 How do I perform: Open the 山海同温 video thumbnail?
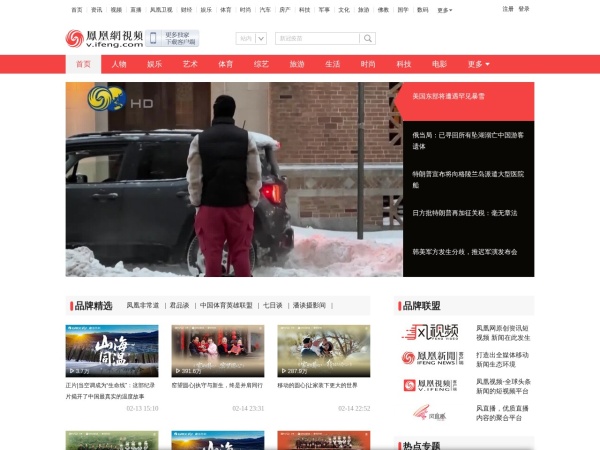[112, 351]
